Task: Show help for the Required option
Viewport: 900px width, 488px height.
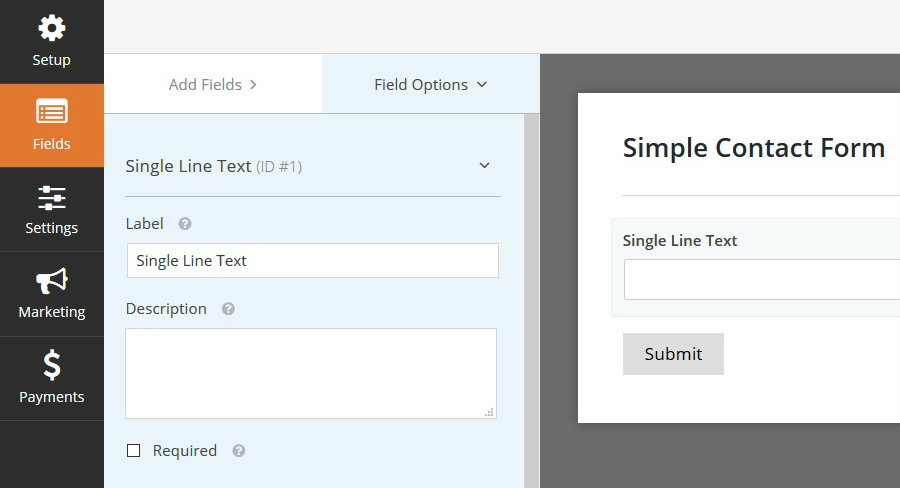Action: (x=239, y=451)
